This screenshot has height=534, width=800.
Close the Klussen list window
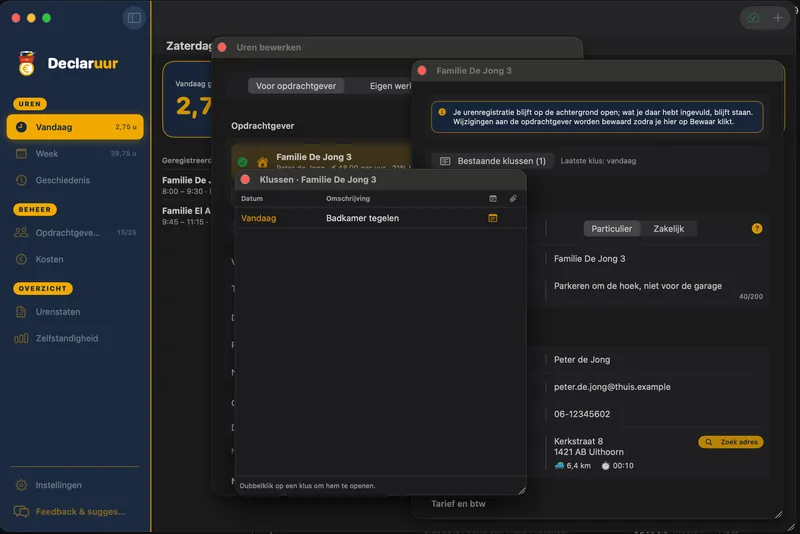pos(245,180)
